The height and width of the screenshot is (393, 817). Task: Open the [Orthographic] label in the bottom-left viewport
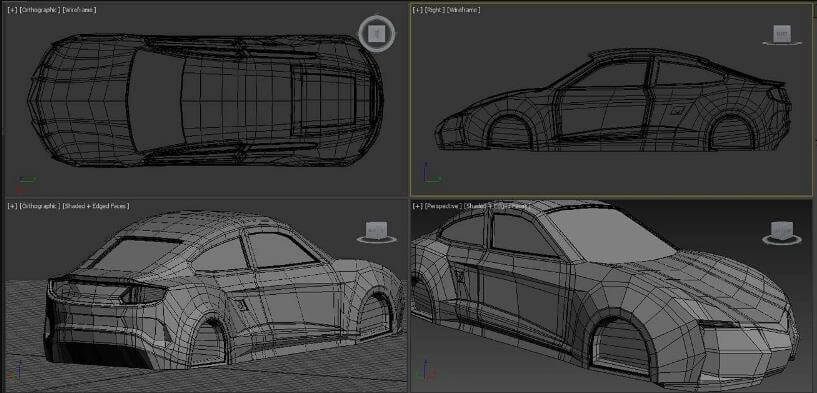click(x=40, y=206)
